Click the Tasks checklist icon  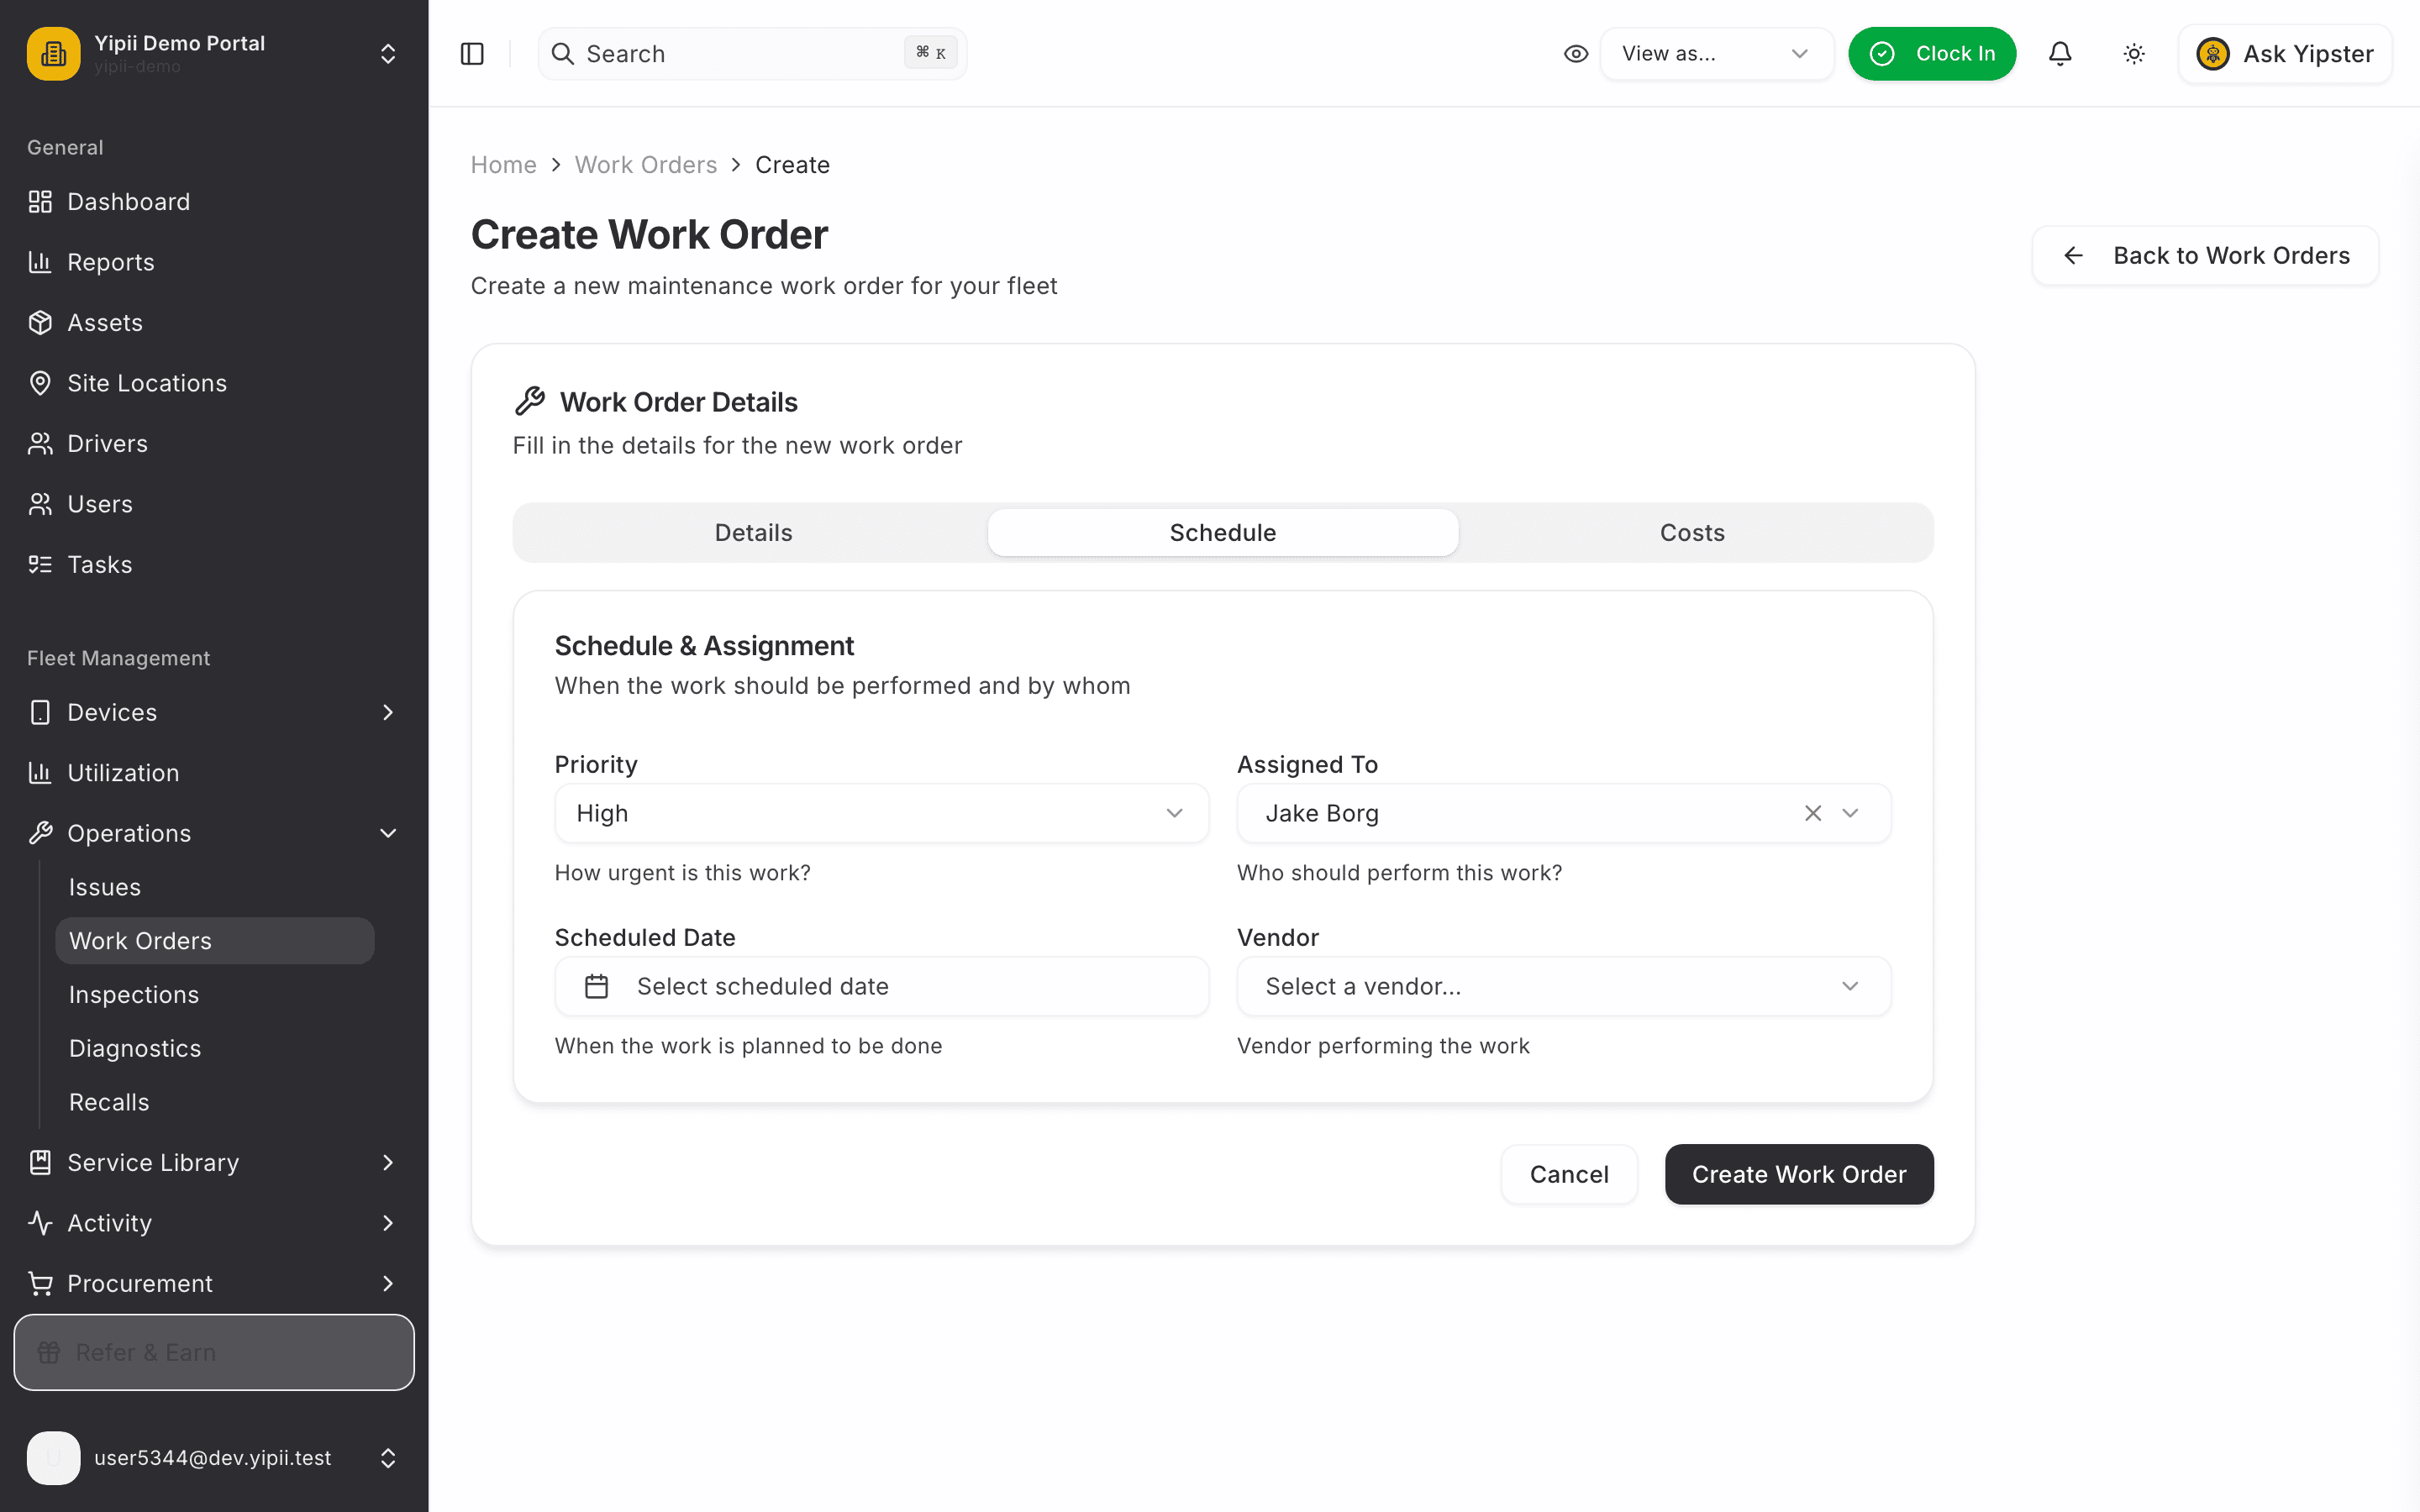(x=40, y=565)
